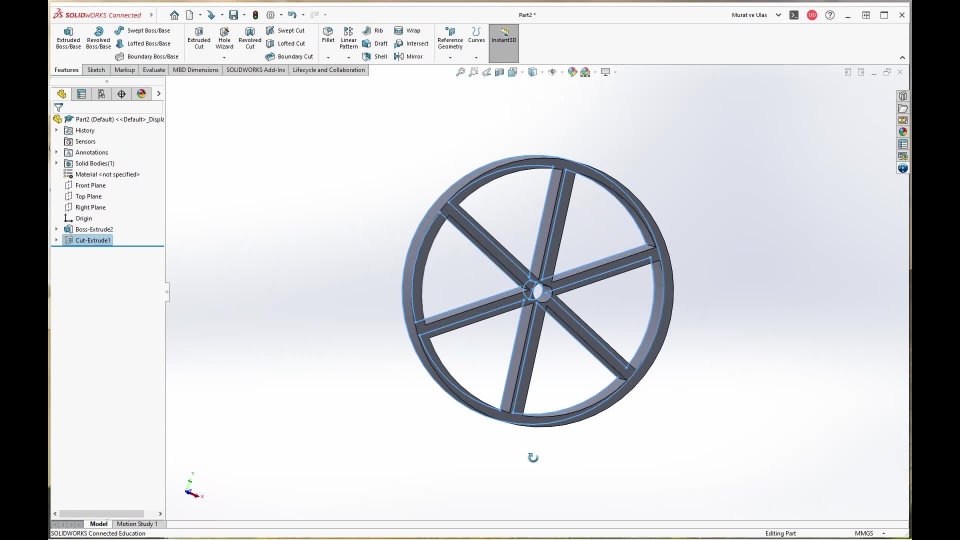
Task: Expand the Solid Bodies(1) node
Action: 56,163
